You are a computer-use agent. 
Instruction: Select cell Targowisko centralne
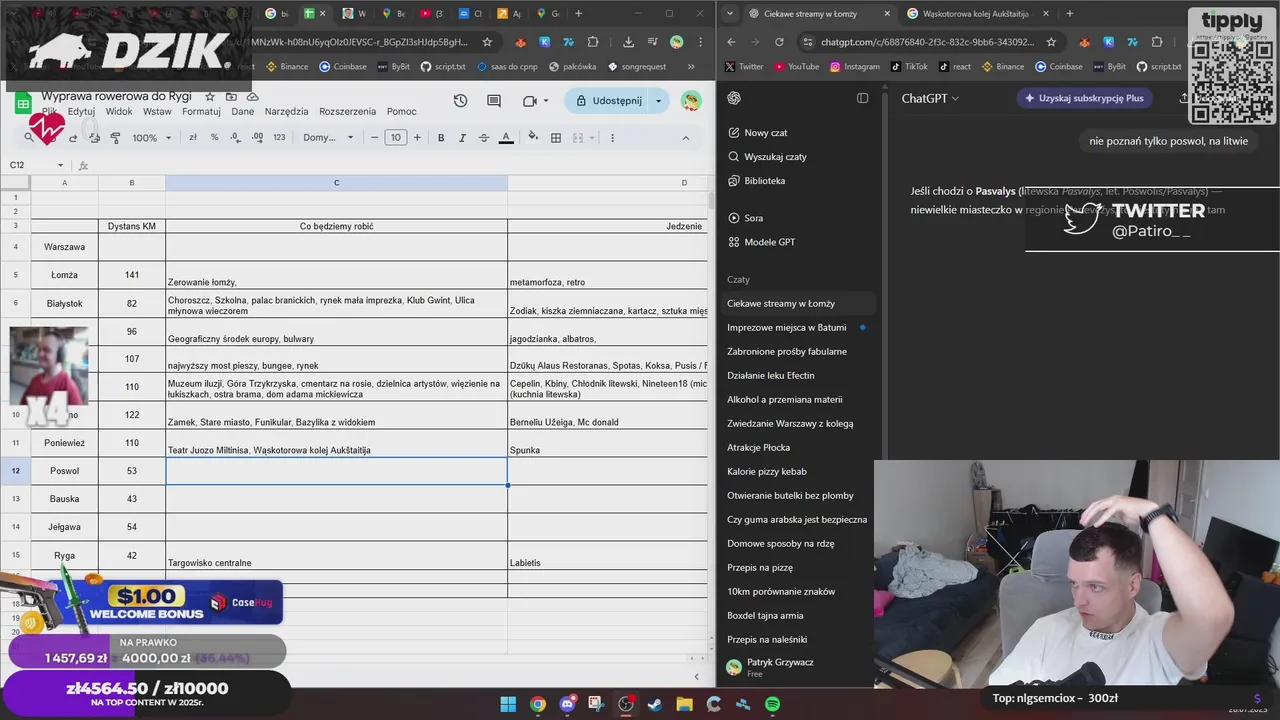[337, 555]
